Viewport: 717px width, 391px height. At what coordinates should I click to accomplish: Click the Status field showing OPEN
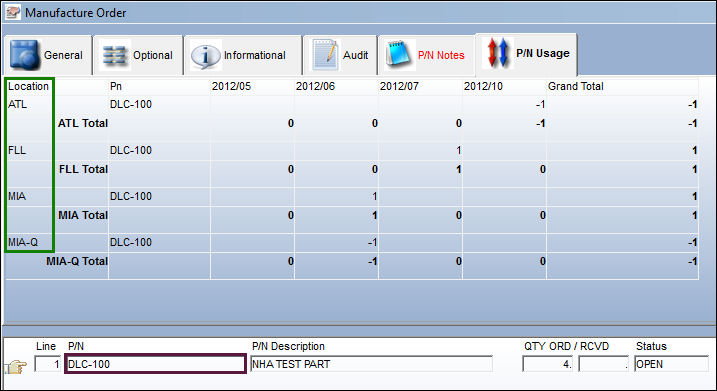coord(671,364)
